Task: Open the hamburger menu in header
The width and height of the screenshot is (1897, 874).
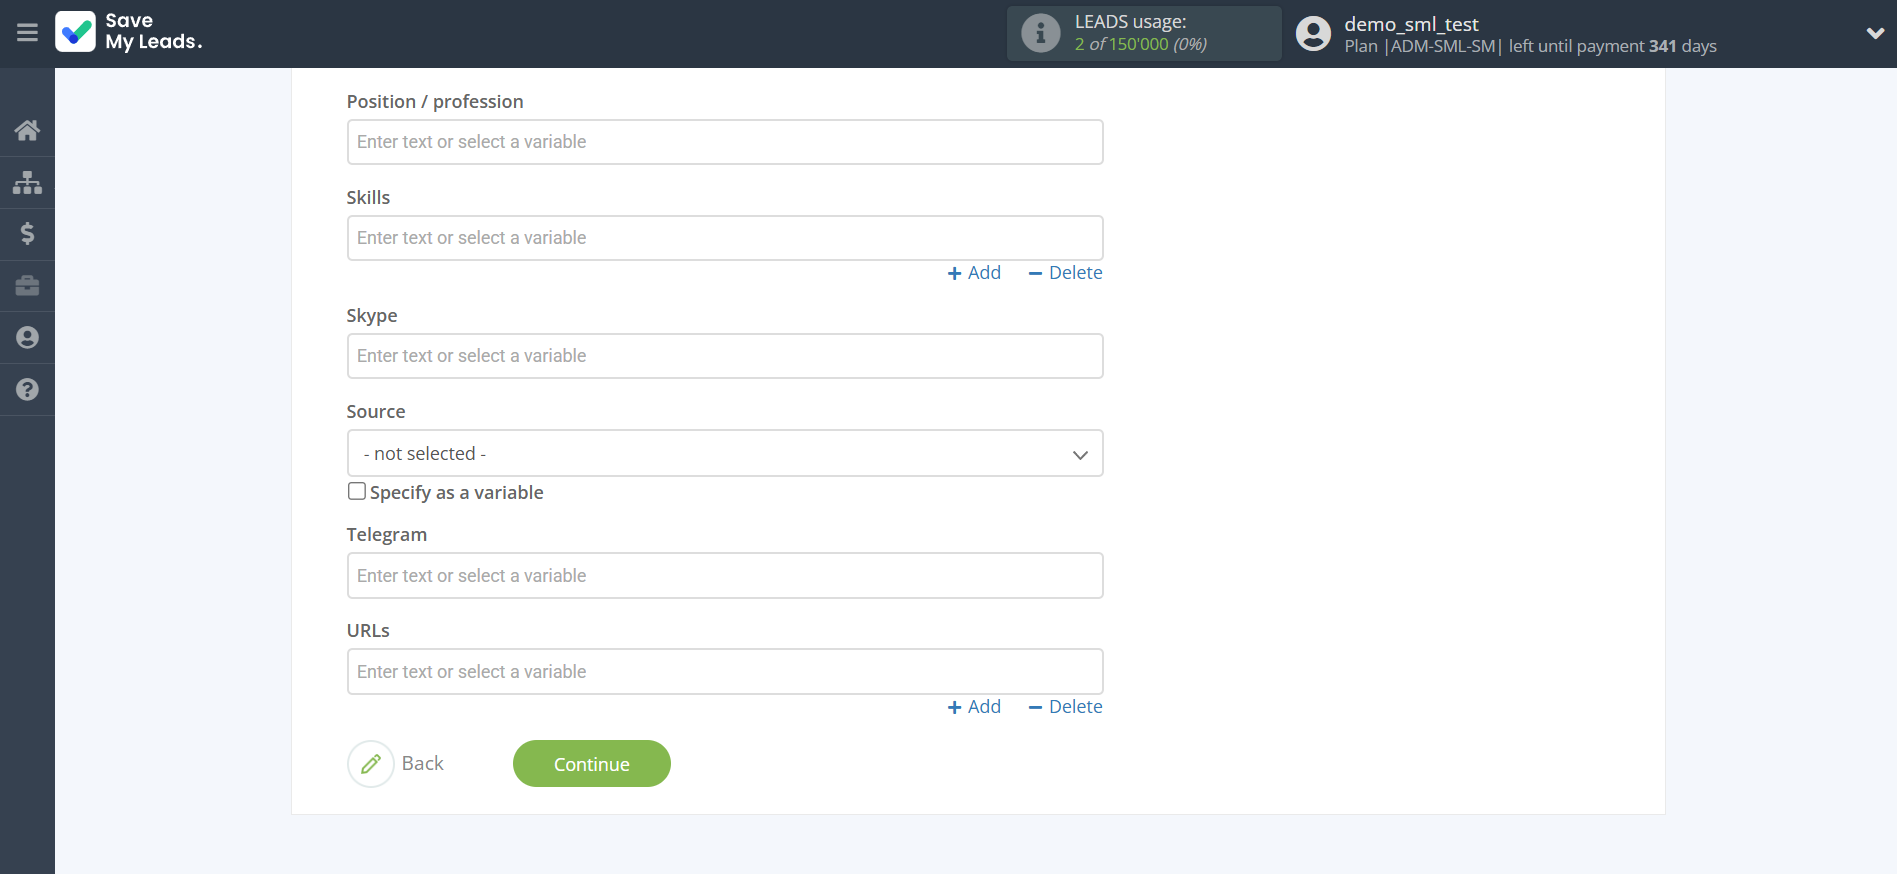Action: (x=27, y=33)
